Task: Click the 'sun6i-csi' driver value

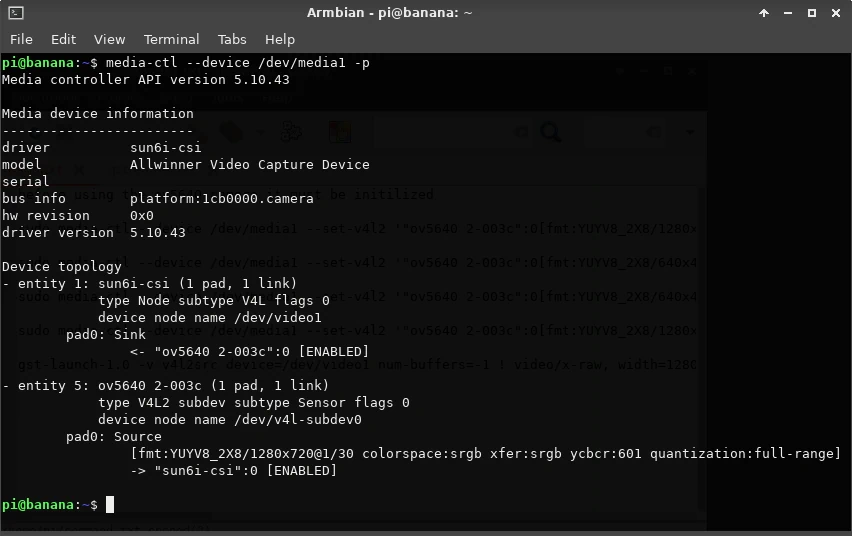Action: (x=165, y=148)
